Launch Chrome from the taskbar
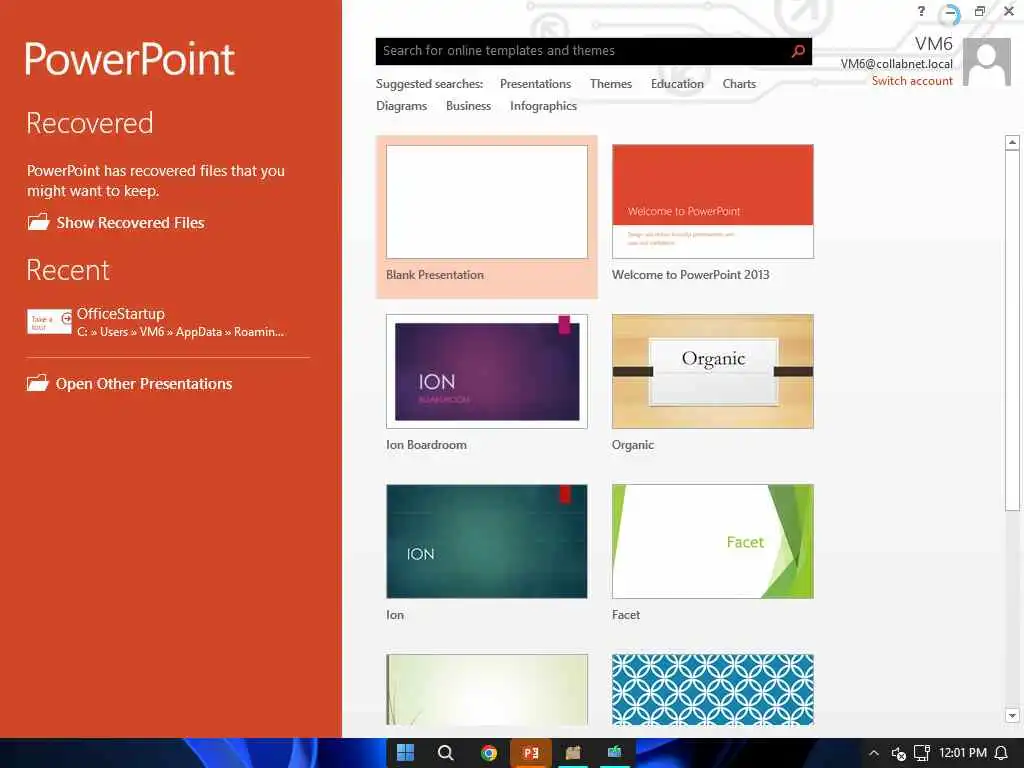 click(488, 752)
